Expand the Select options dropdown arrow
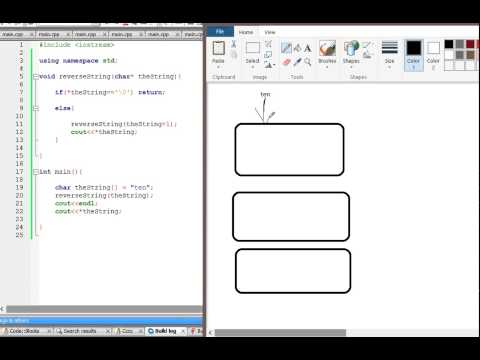This screenshot has width=480, height=360. 253,67
